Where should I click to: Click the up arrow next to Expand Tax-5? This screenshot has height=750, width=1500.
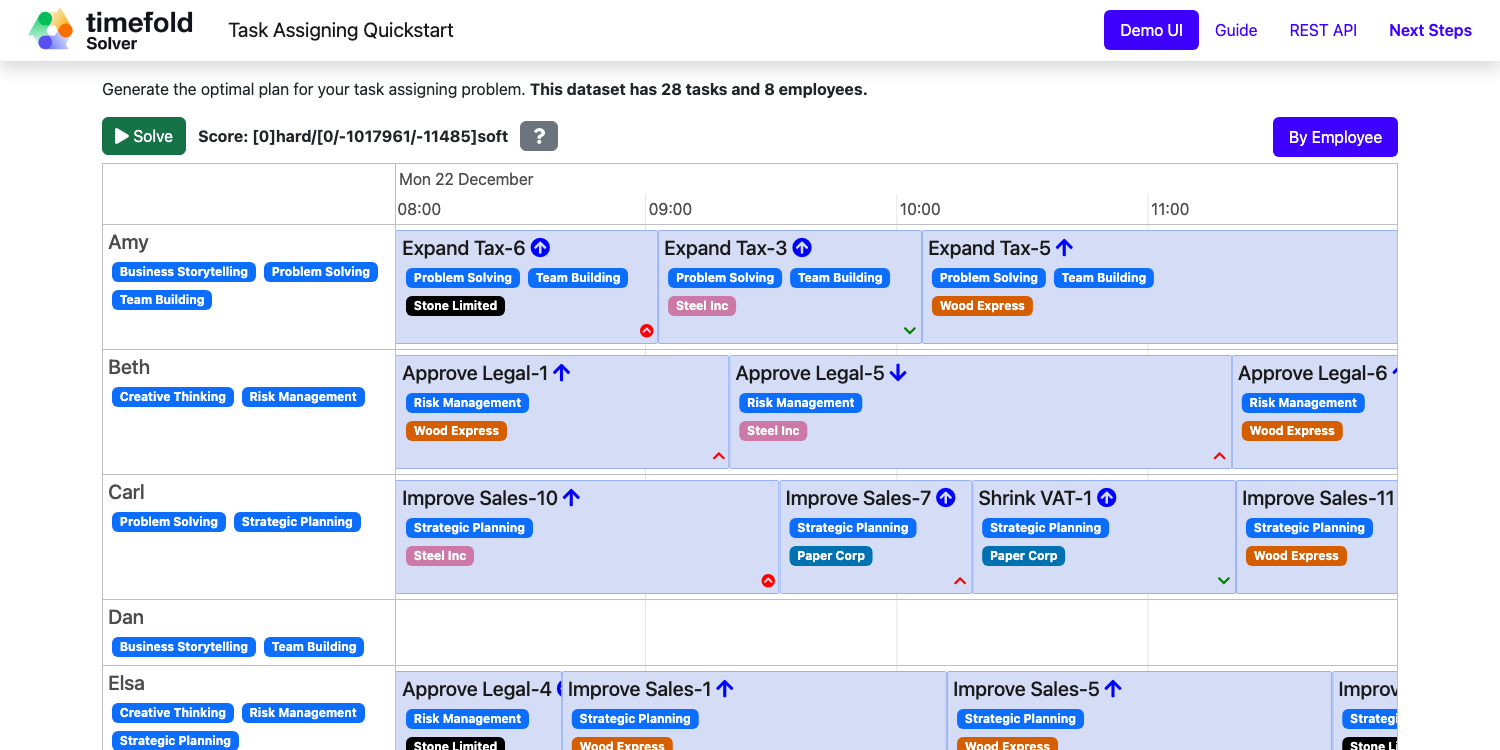point(1064,248)
